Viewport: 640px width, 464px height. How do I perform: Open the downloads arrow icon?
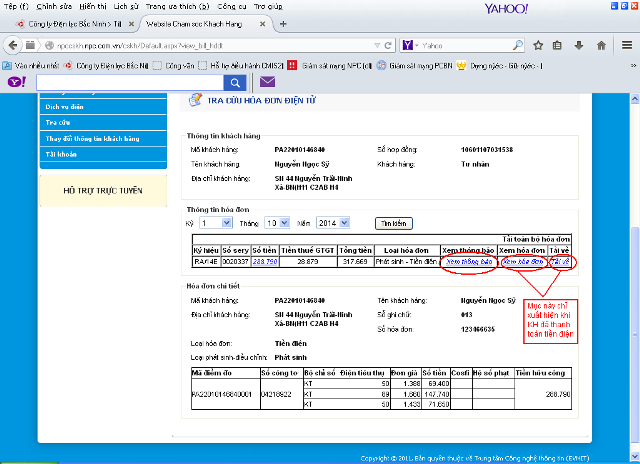point(581,45)
